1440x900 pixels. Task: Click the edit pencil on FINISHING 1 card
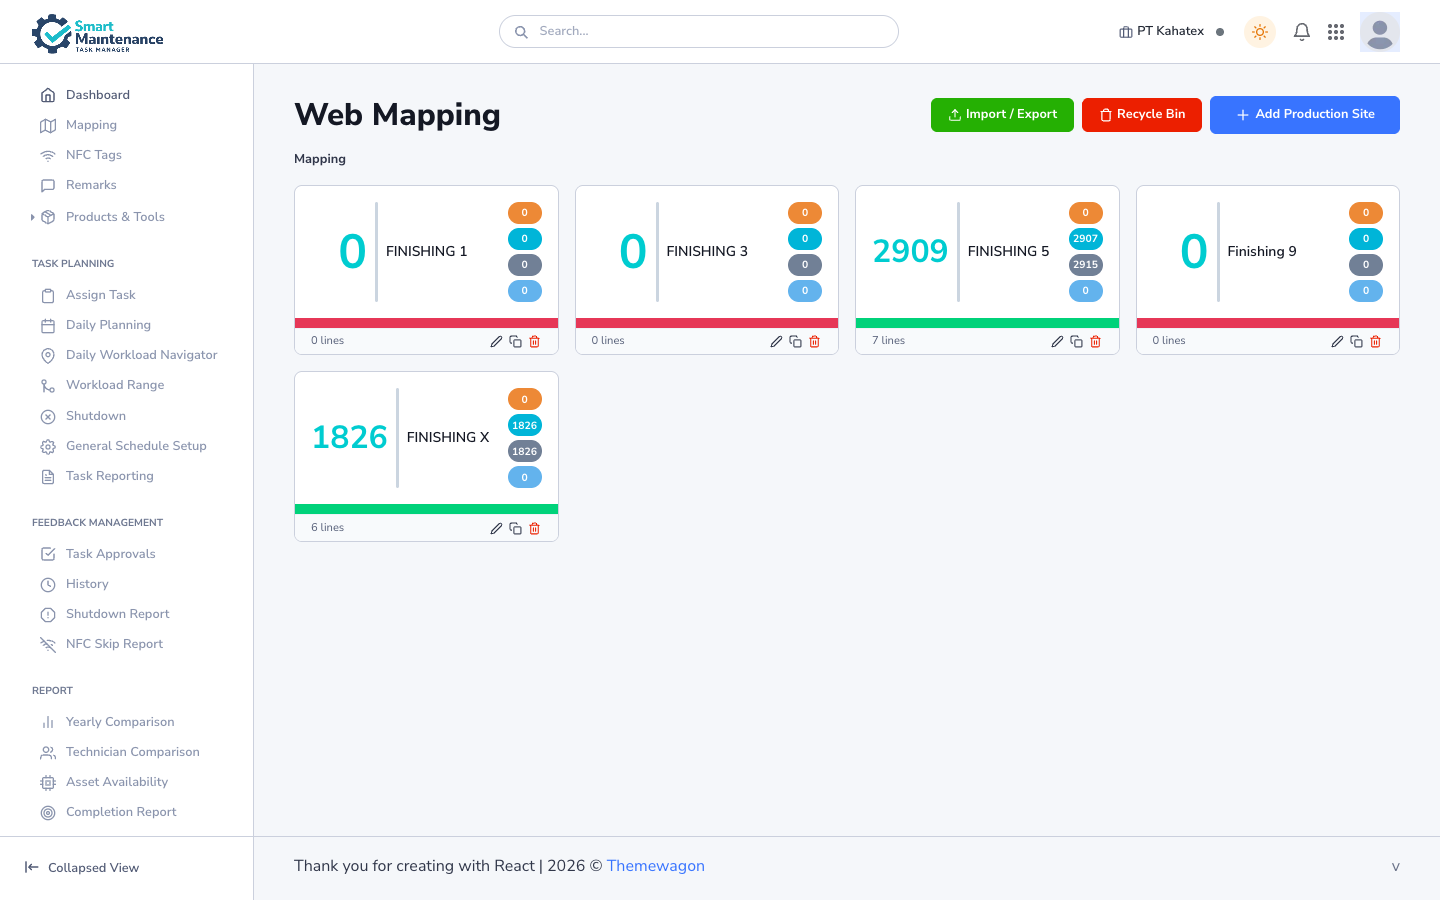coord(496,342)
